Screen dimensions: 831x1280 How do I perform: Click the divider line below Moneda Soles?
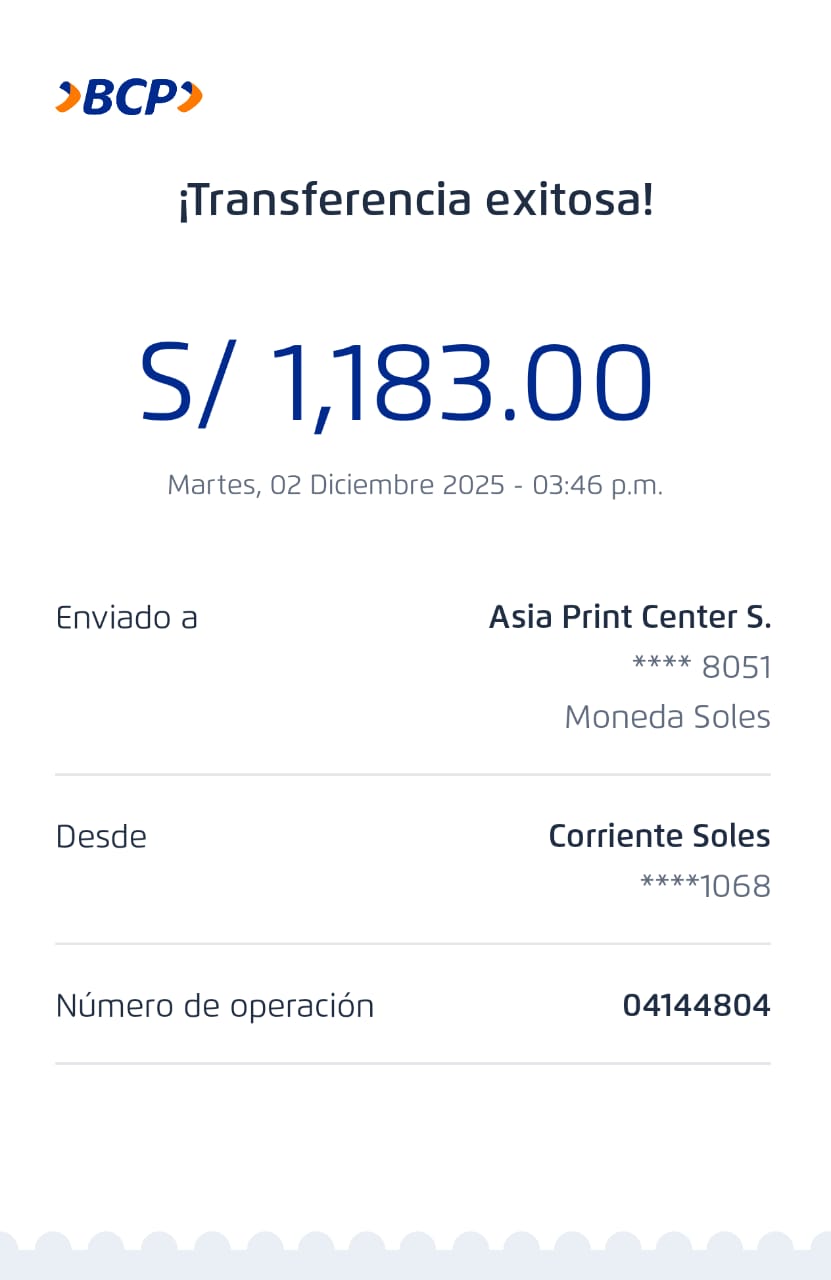412,774
